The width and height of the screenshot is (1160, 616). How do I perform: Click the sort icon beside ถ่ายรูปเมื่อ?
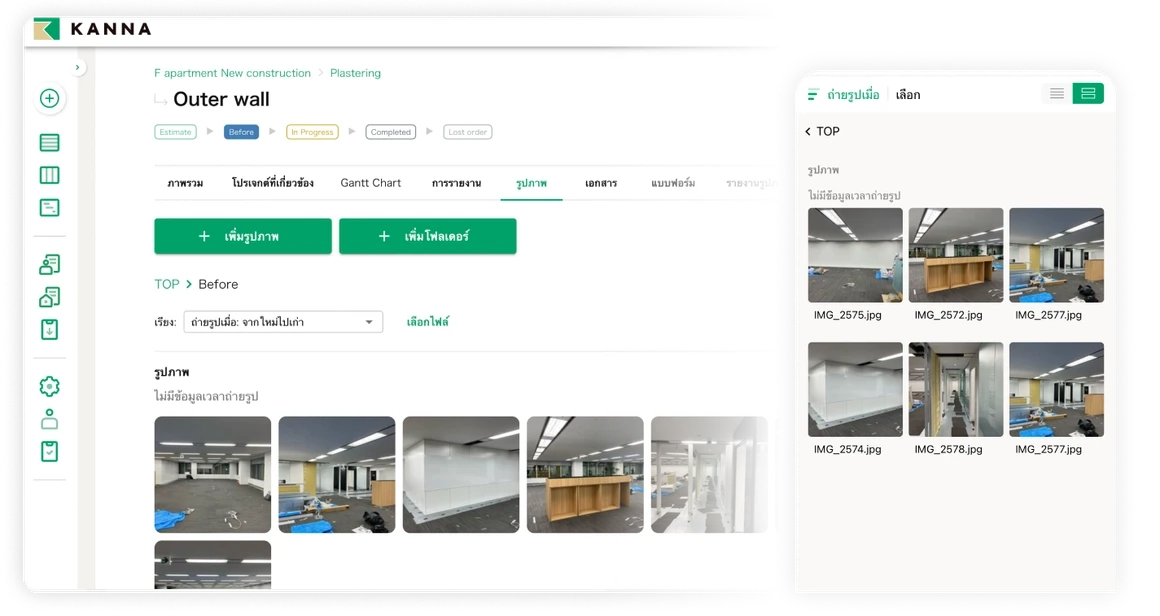tap(813, 95)
